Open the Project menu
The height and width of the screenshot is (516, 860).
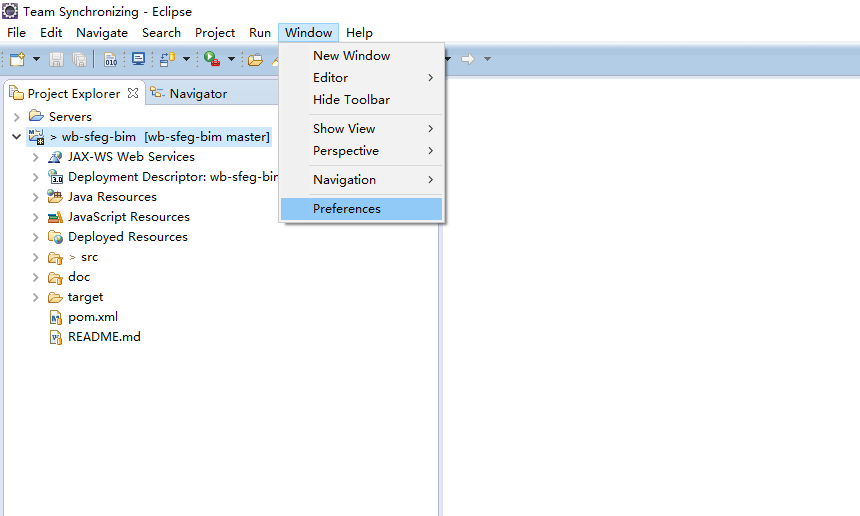pyautogui.click(x=215, y=33)
